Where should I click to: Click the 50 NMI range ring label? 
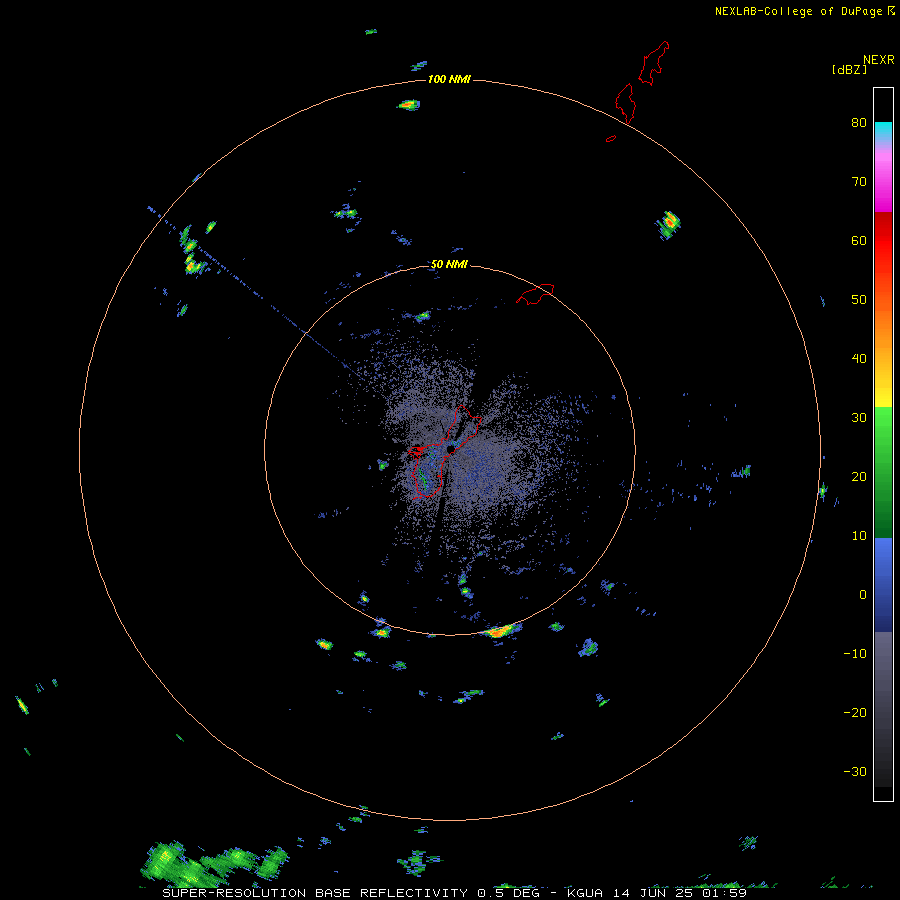[449, 264]
